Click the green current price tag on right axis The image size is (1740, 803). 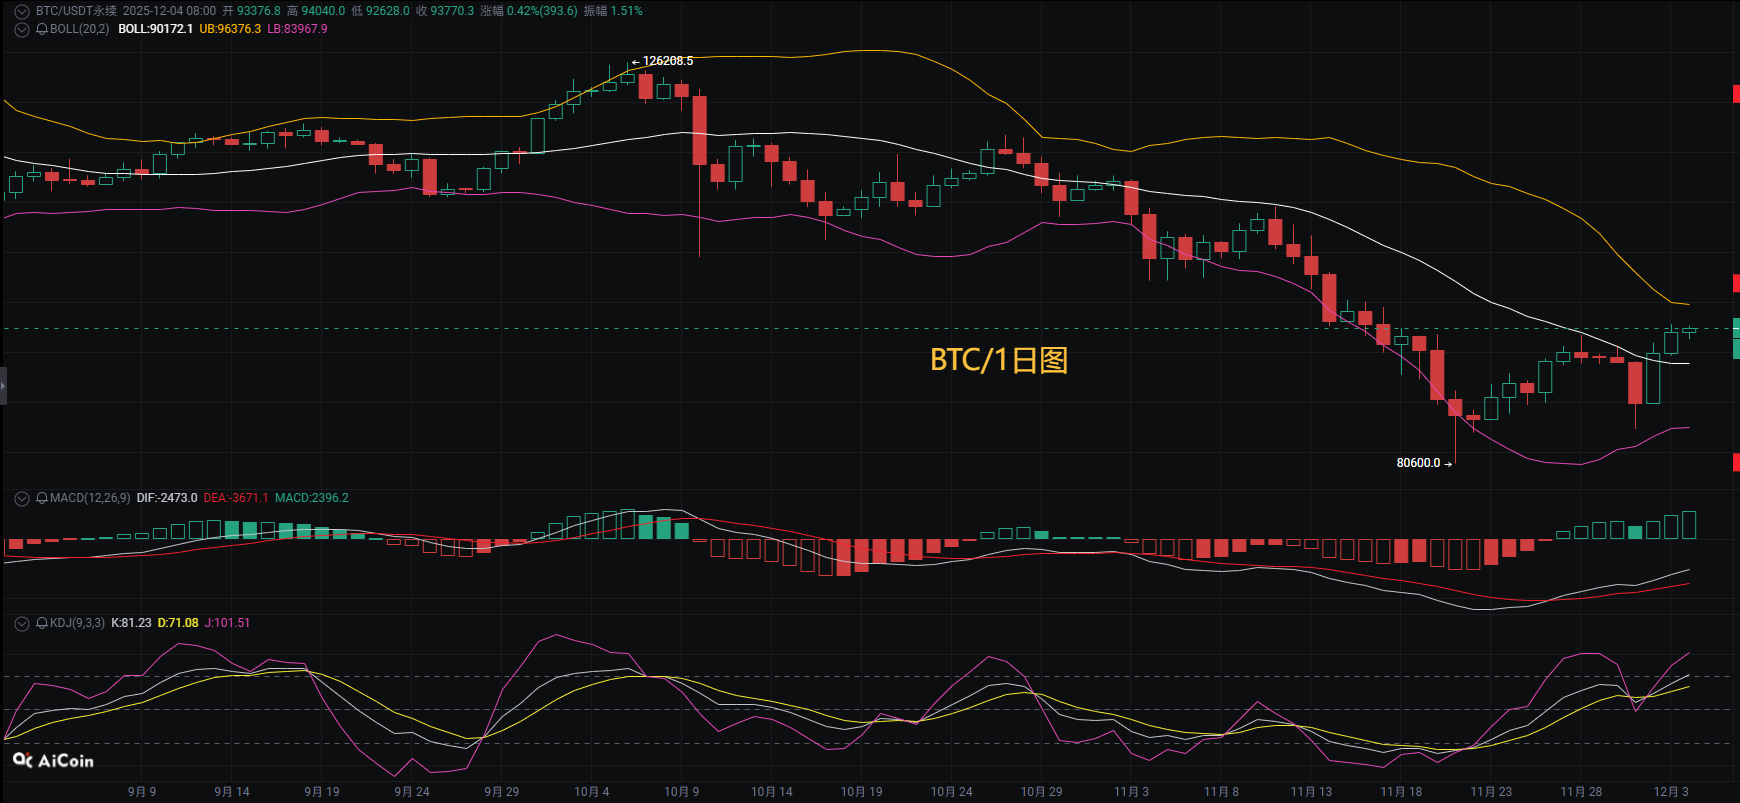click(x=1736, y=338)
